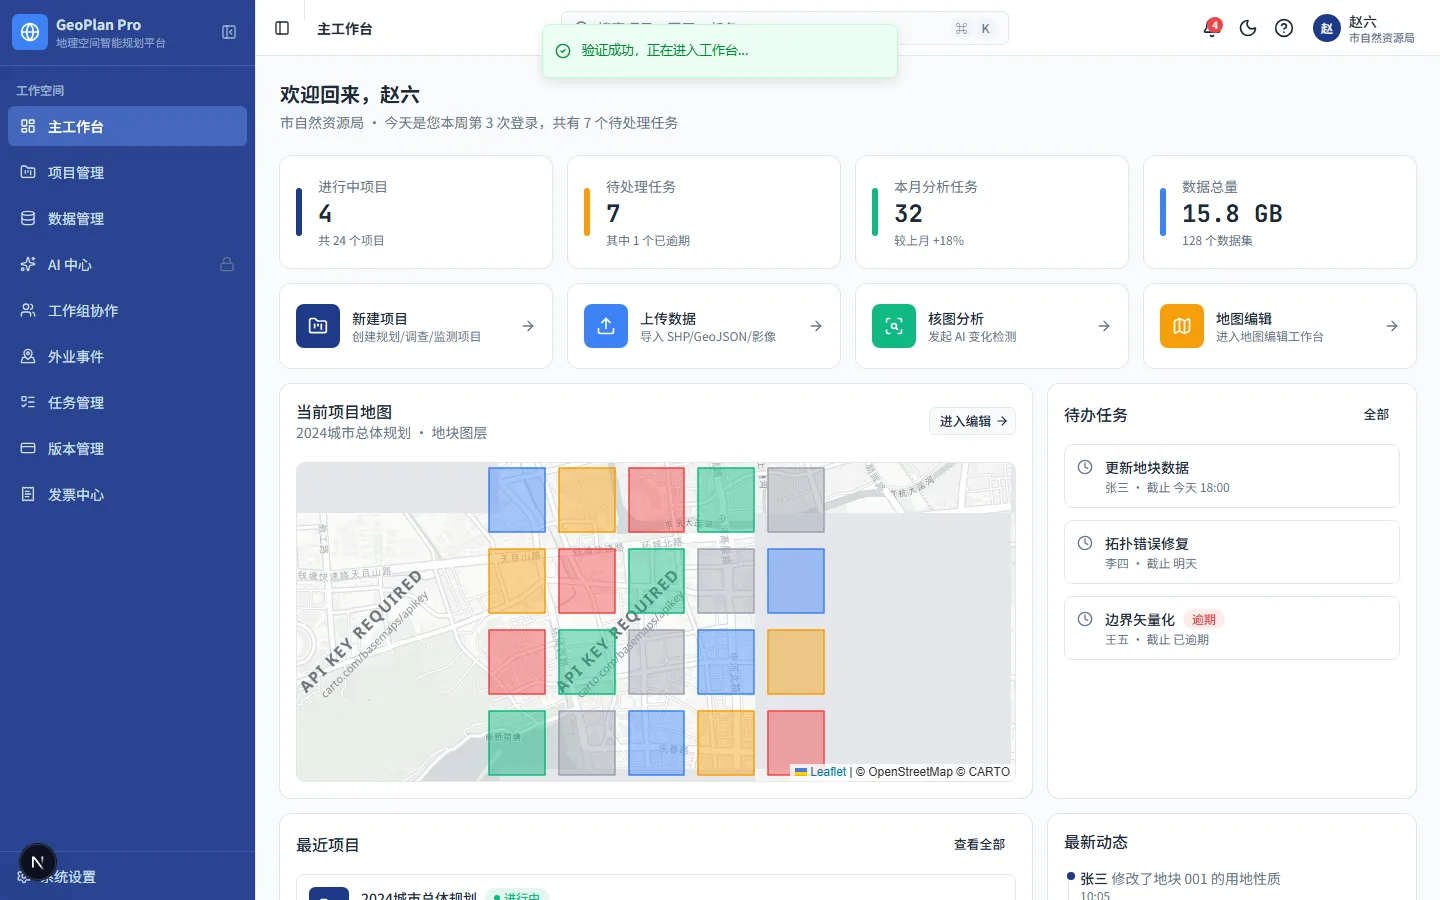This screenshot has height=900, width=1440.
Task: Click the 逾期 overdue tag
Action: click(x=1204, y=620)
